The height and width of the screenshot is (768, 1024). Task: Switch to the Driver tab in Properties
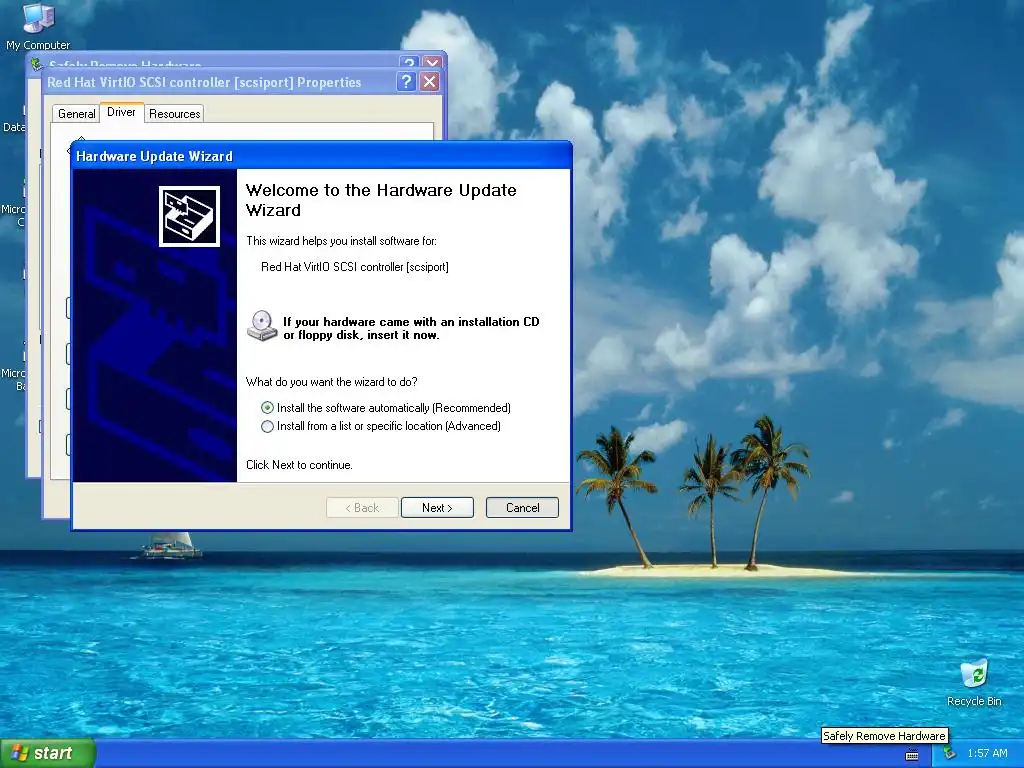tap(121, 112)
